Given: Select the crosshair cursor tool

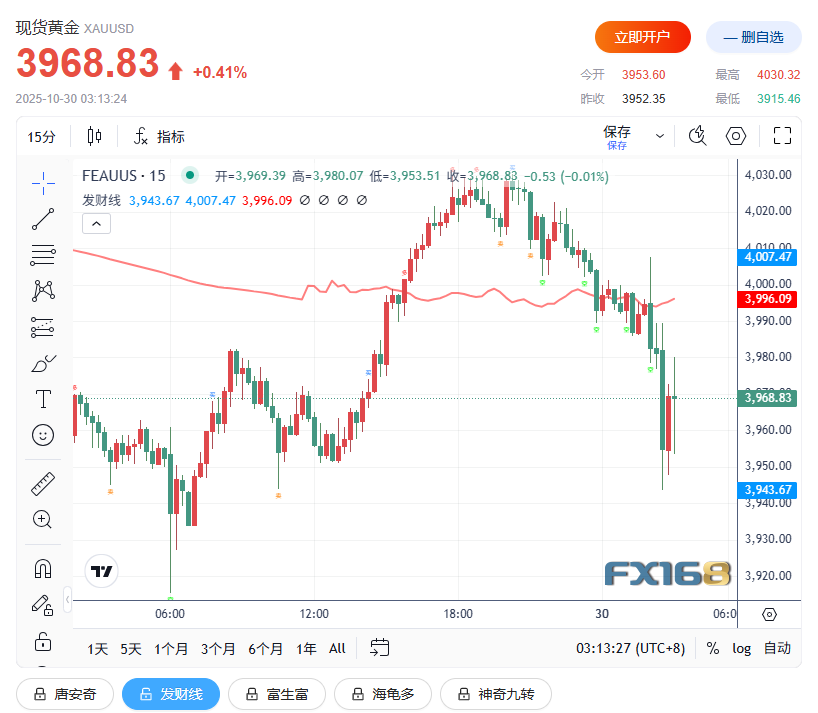Looking at the screenshot, I should click(x=43, y=184).
